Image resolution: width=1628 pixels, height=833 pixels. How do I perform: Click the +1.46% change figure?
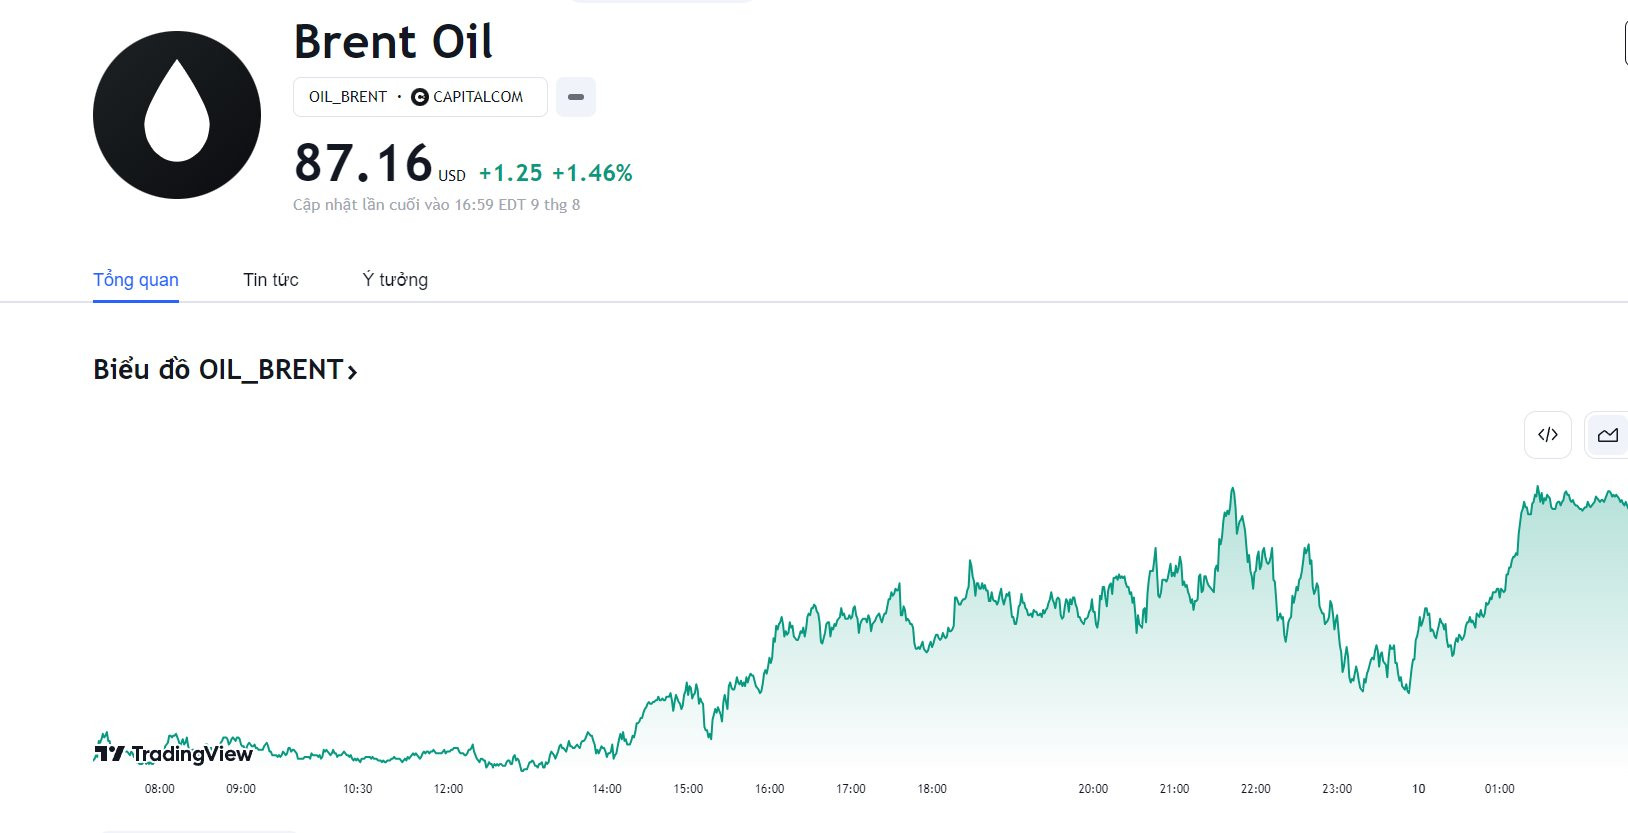[x=592, y=173]
